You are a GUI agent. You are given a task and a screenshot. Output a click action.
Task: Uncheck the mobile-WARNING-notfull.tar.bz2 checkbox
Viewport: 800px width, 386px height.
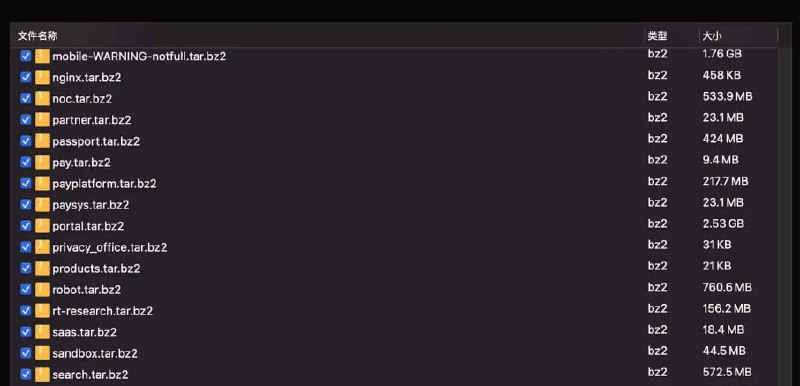pyautogui.click(x=26, y=56)
